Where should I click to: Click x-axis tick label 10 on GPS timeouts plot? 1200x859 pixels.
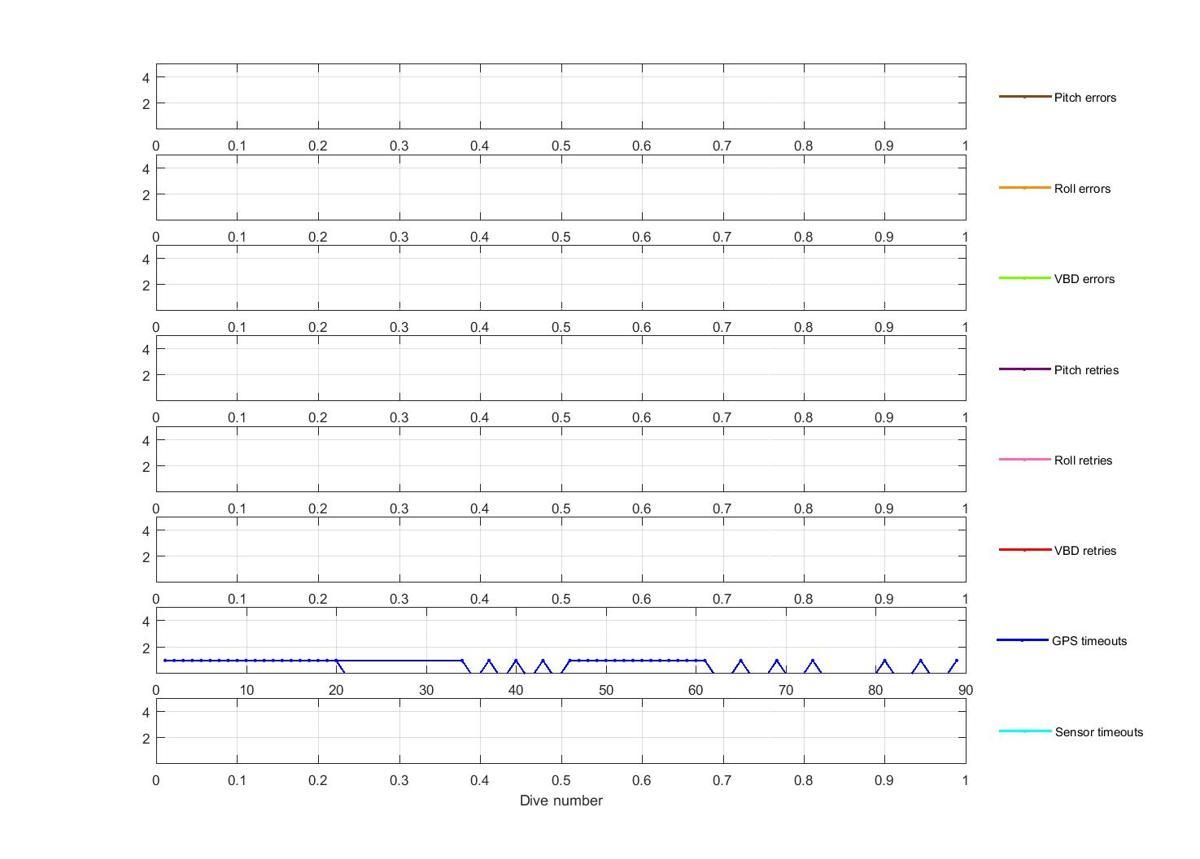pyautogui.click(x=246, y=690)
